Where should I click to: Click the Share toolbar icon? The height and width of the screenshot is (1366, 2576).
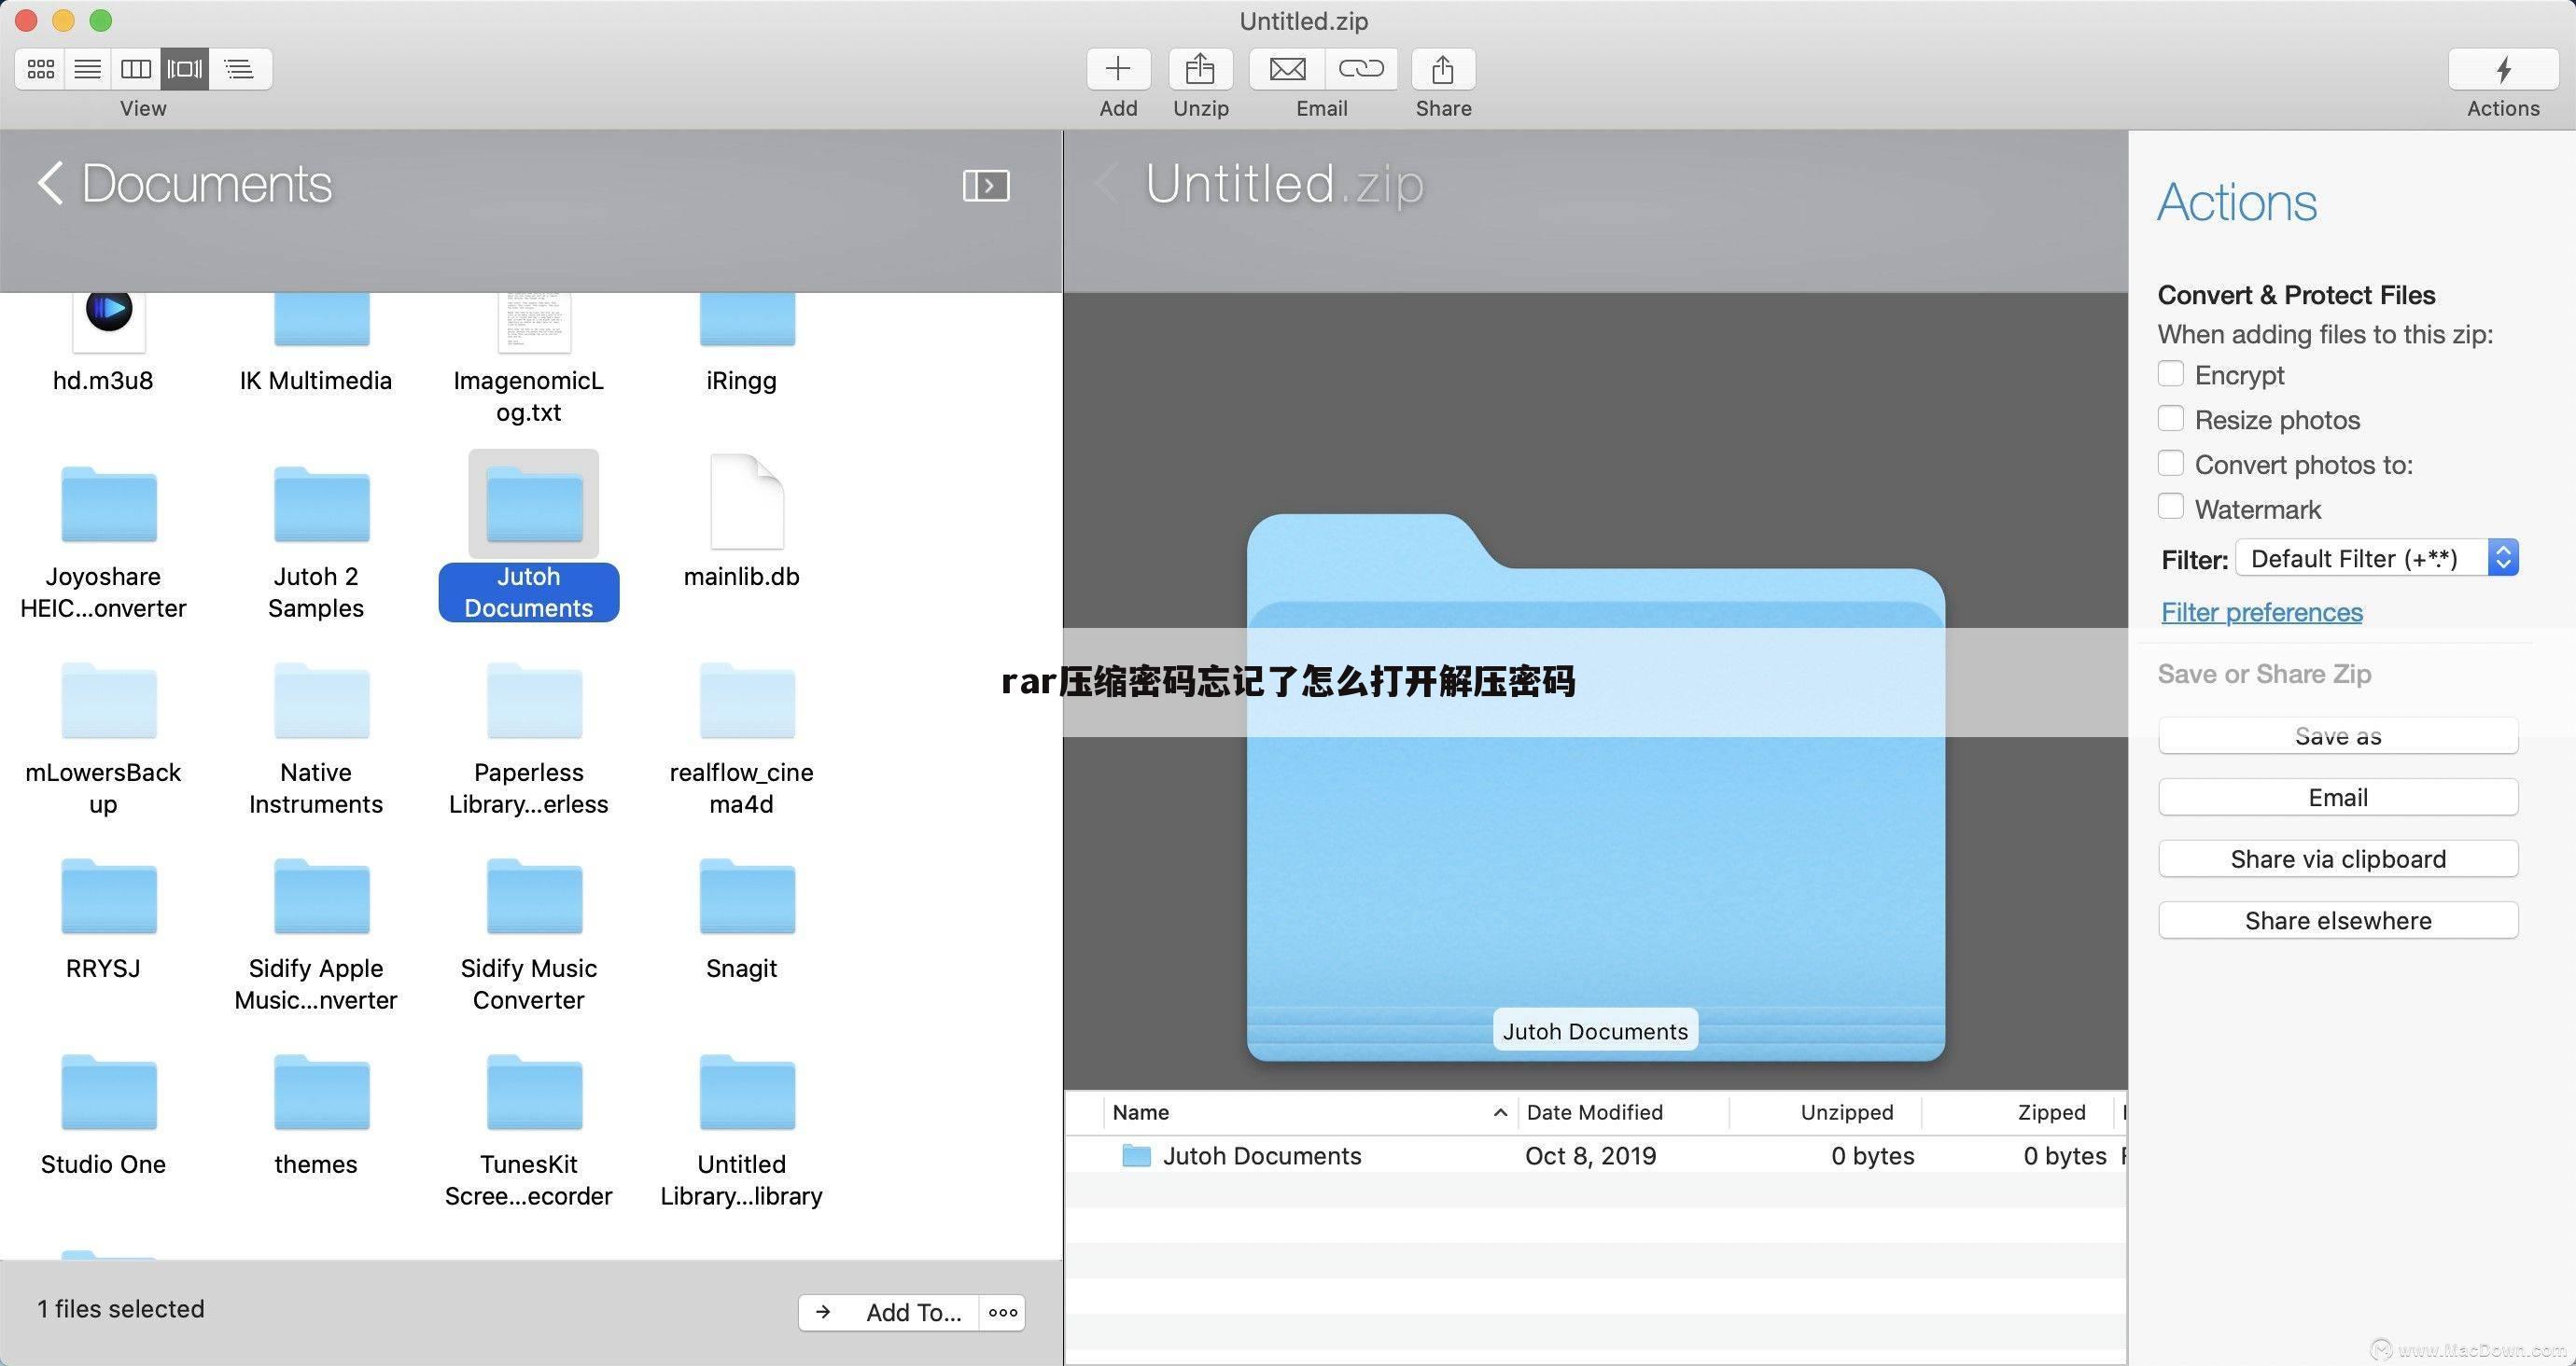1443,69
